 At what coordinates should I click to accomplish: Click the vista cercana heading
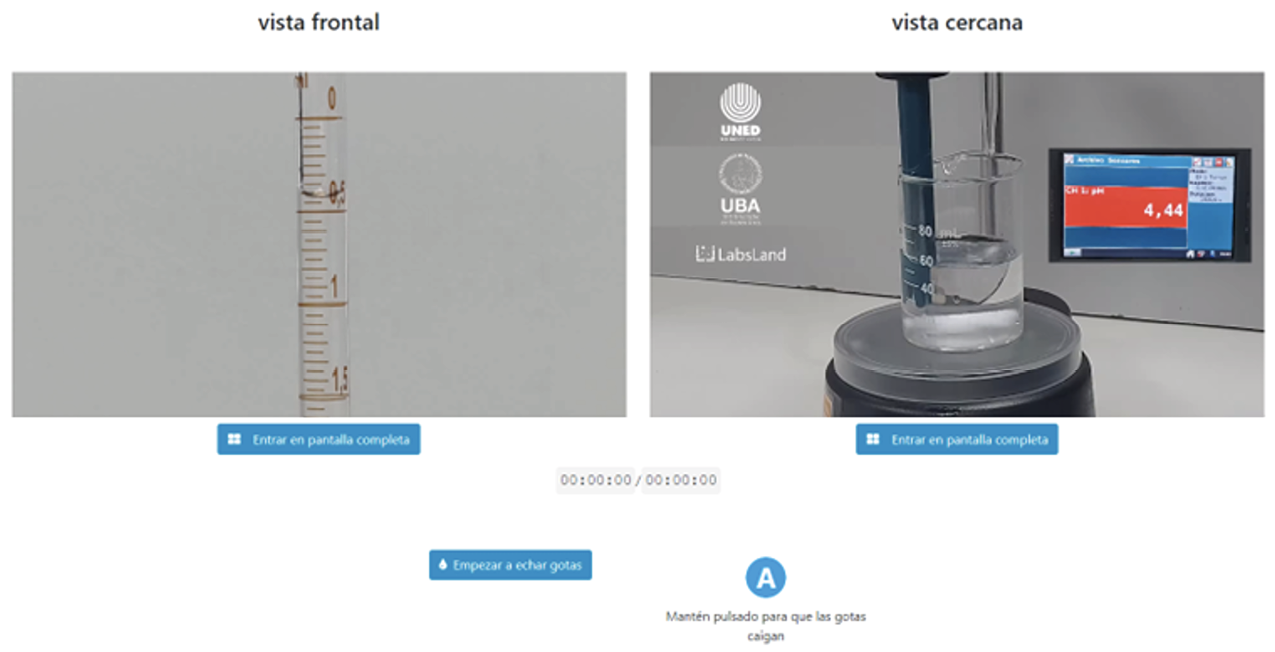click(957, 22)
